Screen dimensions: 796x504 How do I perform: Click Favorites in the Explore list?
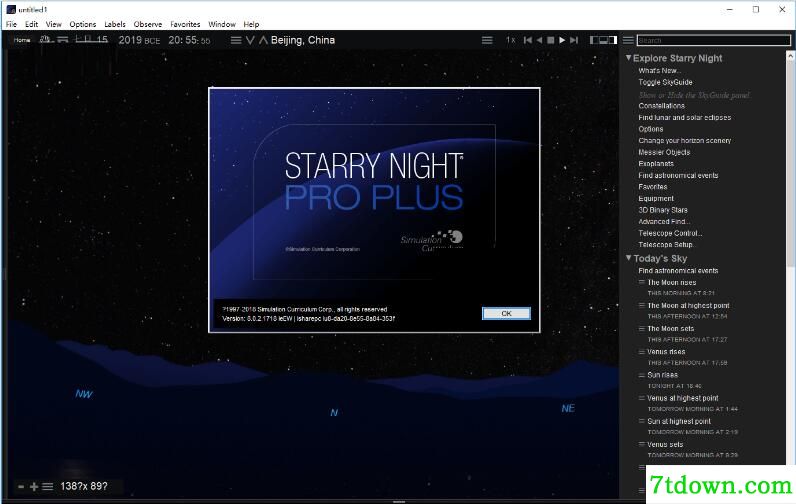(653, 187)
